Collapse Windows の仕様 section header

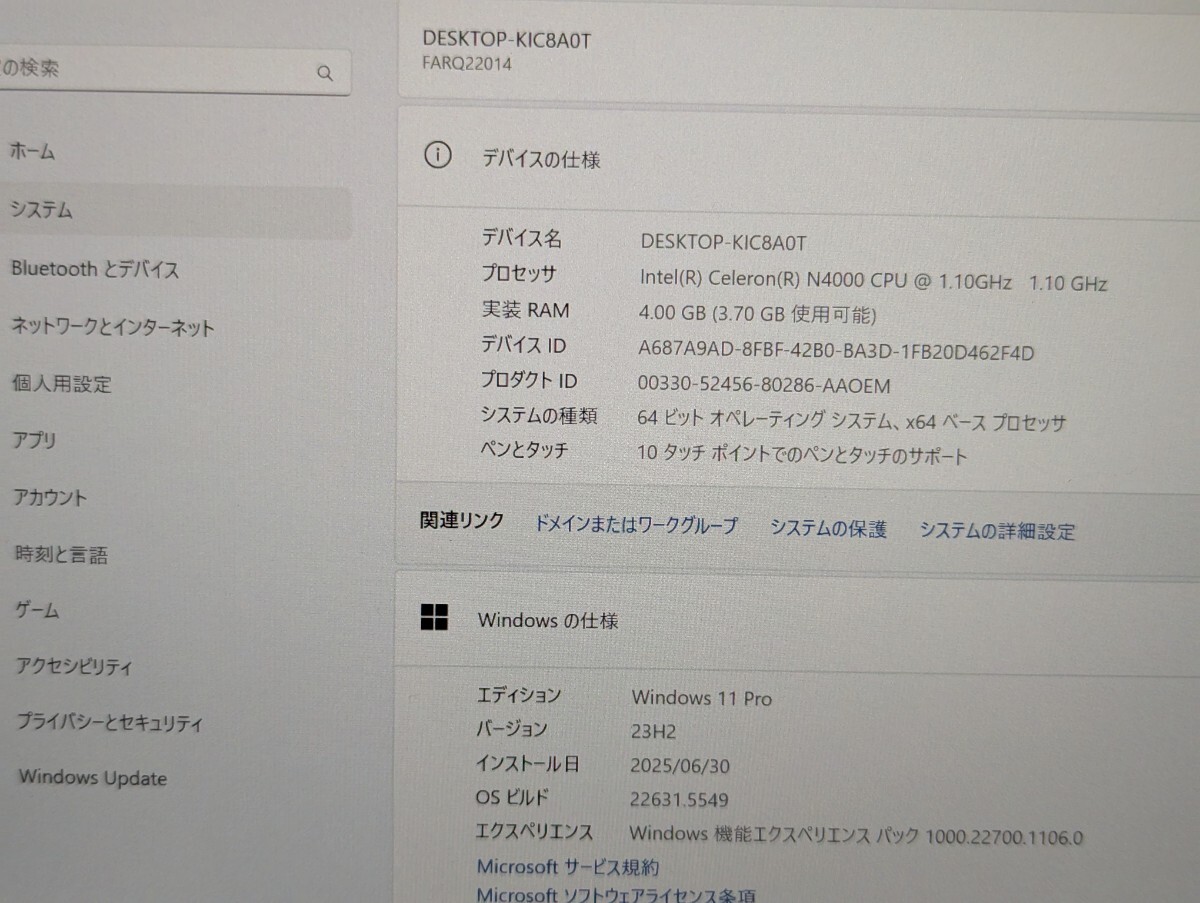click(x=799, y=620)
